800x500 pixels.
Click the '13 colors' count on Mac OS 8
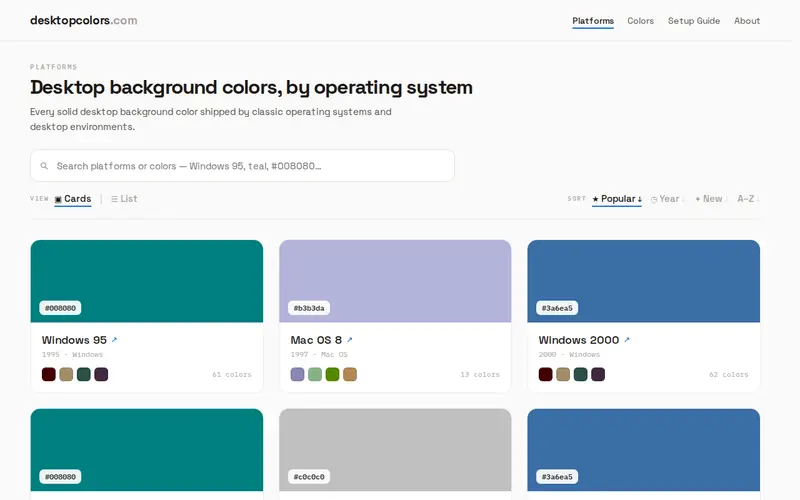(480, 374)
